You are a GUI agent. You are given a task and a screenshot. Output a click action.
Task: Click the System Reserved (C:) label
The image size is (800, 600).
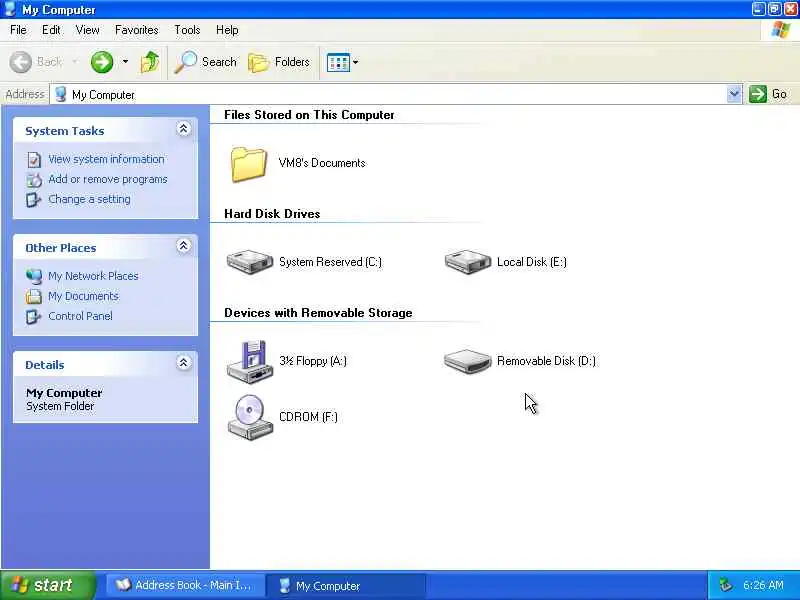click(330, 262)
